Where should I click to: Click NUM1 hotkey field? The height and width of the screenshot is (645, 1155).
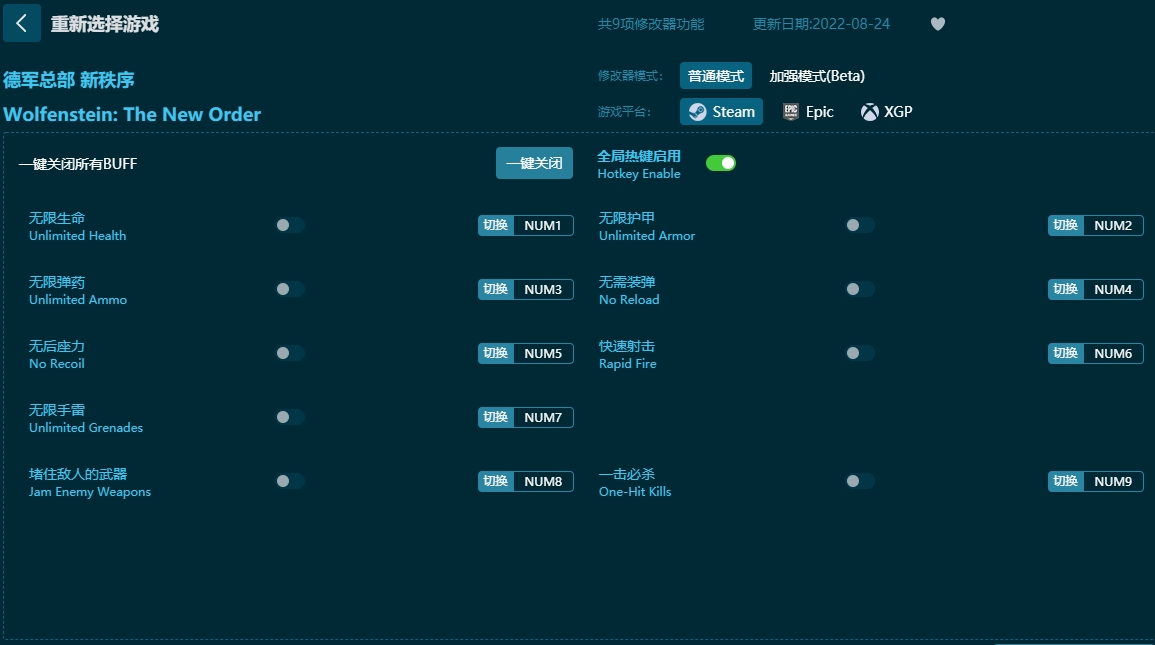(x=544, y=225)
